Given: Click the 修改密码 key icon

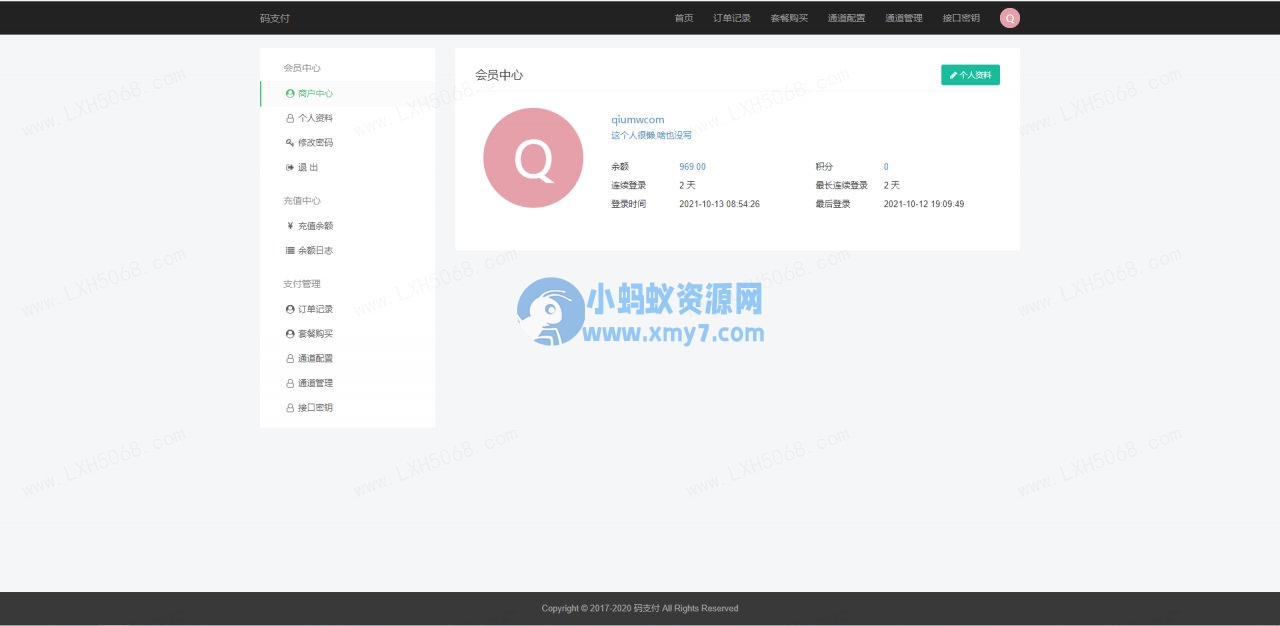Looking at the screenshot, I should 289,142.
